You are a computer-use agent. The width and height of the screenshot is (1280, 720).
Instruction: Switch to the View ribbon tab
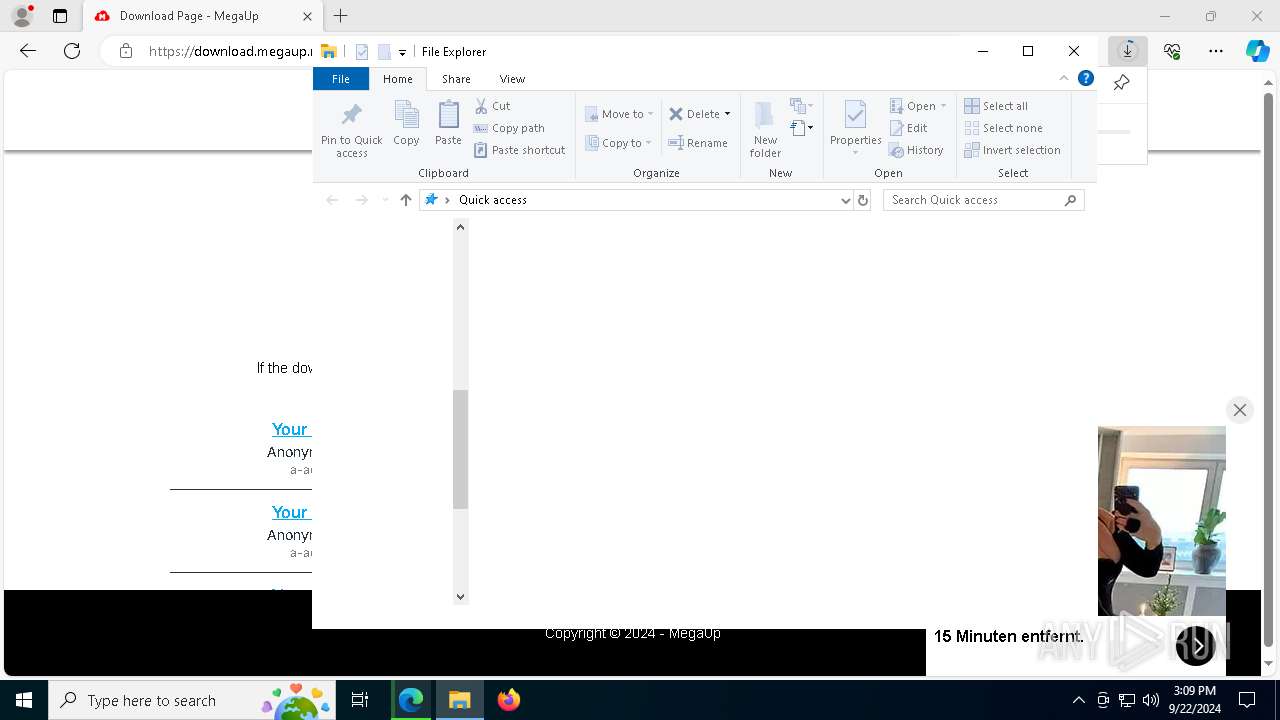(512, 79)
